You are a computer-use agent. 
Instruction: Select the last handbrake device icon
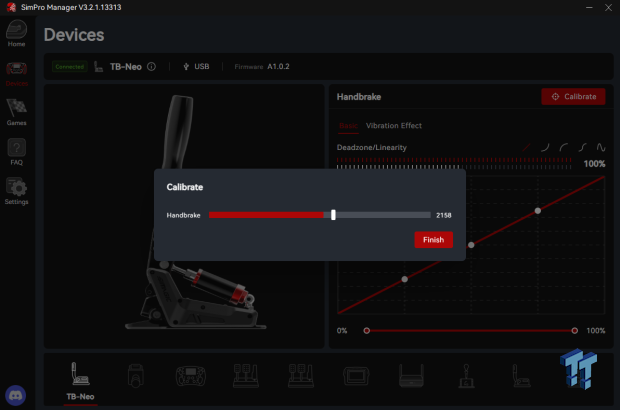tap(522, 376)
